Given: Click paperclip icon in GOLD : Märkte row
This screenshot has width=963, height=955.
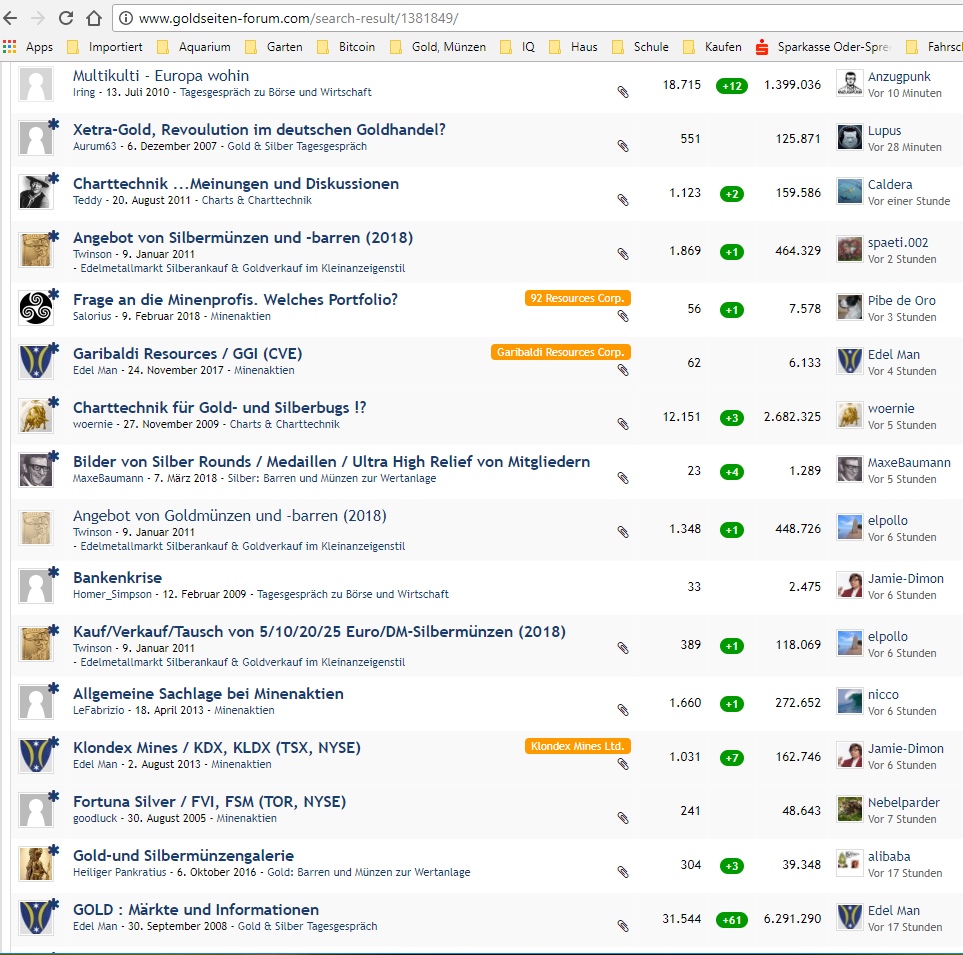Looking at the screenshot, I should 623,926.
